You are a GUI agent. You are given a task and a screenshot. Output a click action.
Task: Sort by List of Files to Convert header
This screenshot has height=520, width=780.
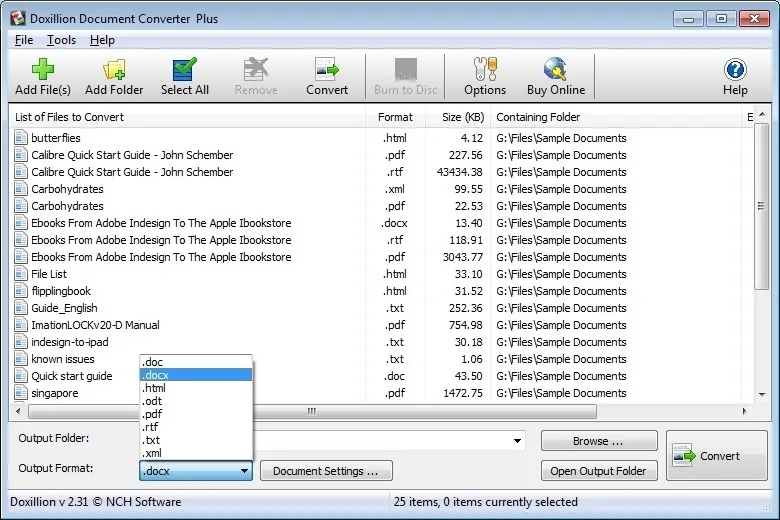coord(188,117)
